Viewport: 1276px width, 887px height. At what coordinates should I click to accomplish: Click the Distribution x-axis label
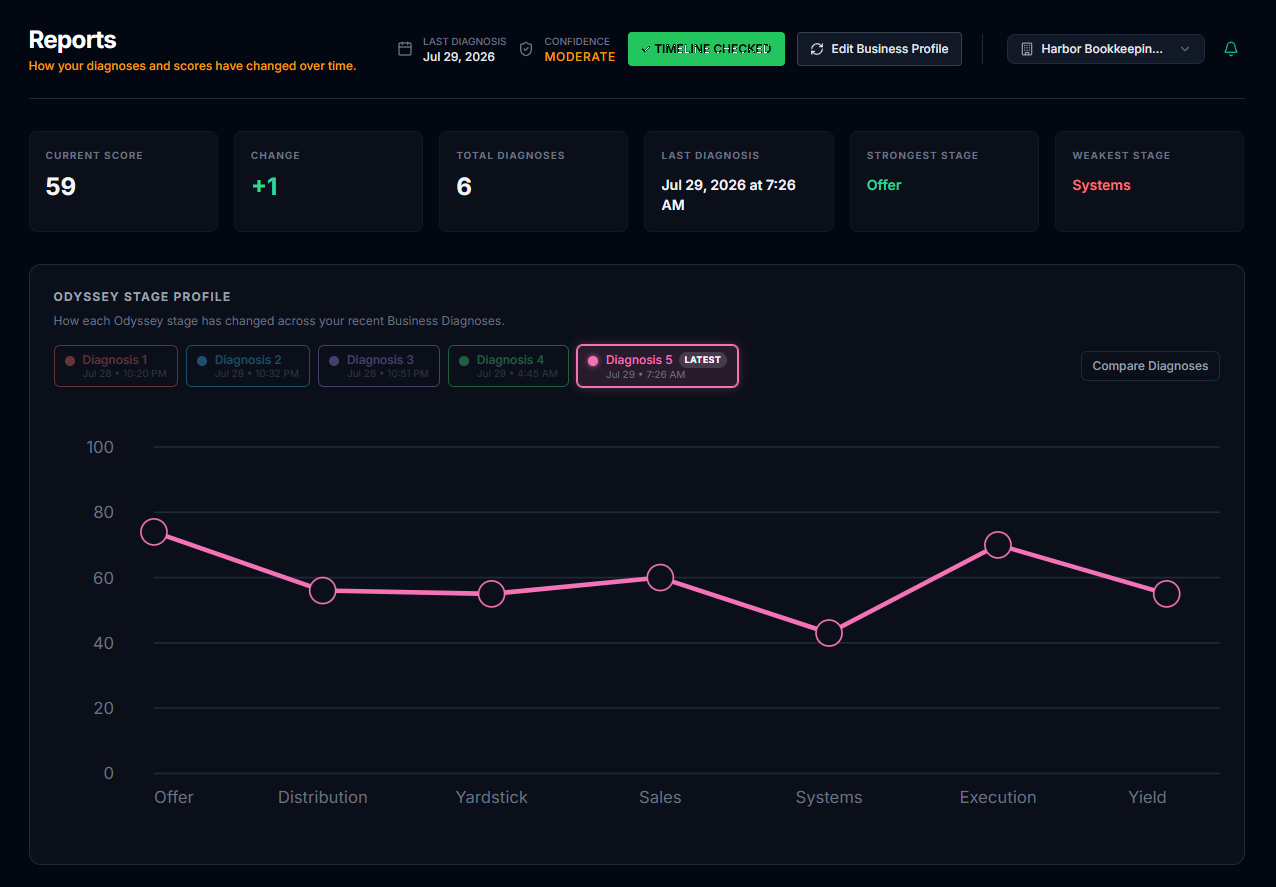(x=323, y=797)
